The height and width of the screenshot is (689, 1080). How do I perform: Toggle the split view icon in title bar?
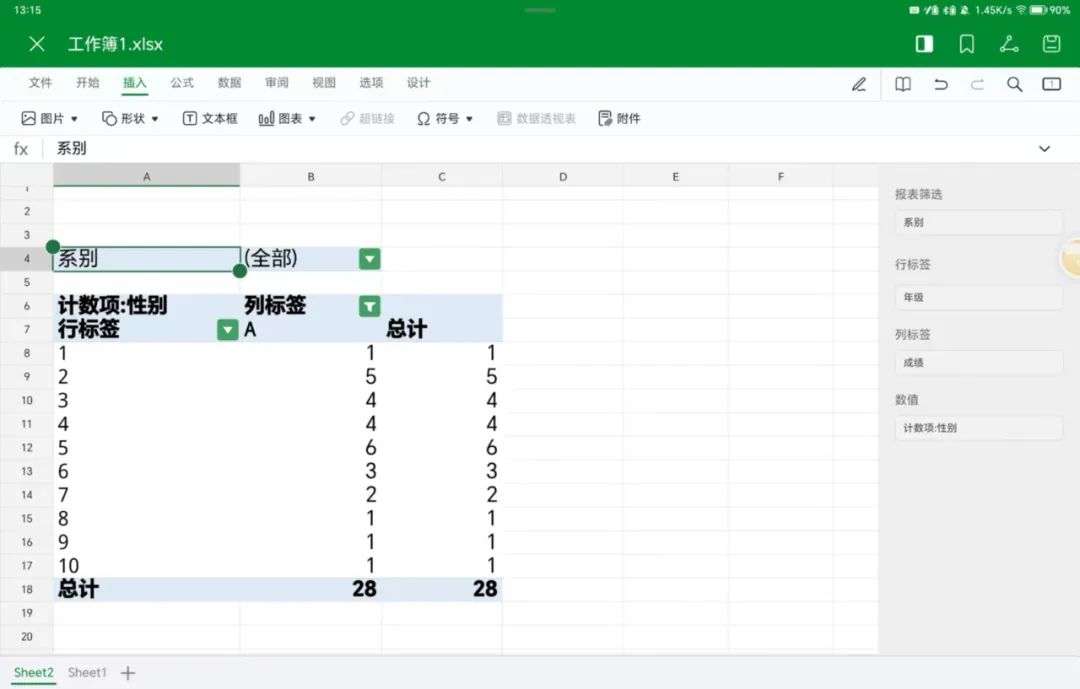(923, 44)
